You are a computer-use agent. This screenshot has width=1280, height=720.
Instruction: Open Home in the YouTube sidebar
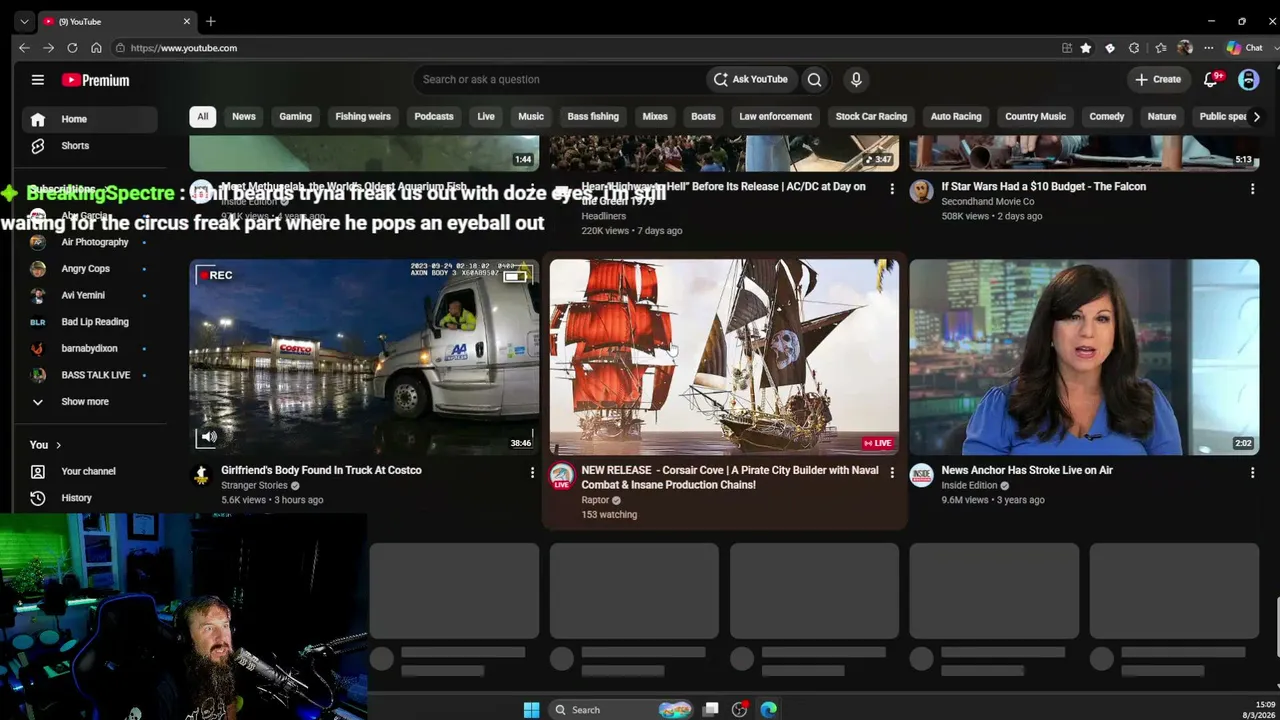(x=89, y=119)
